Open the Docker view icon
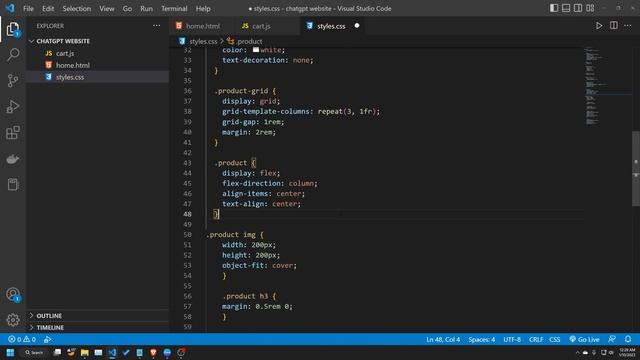The height and width of the screenshot is (360, 640). (13, 159)
